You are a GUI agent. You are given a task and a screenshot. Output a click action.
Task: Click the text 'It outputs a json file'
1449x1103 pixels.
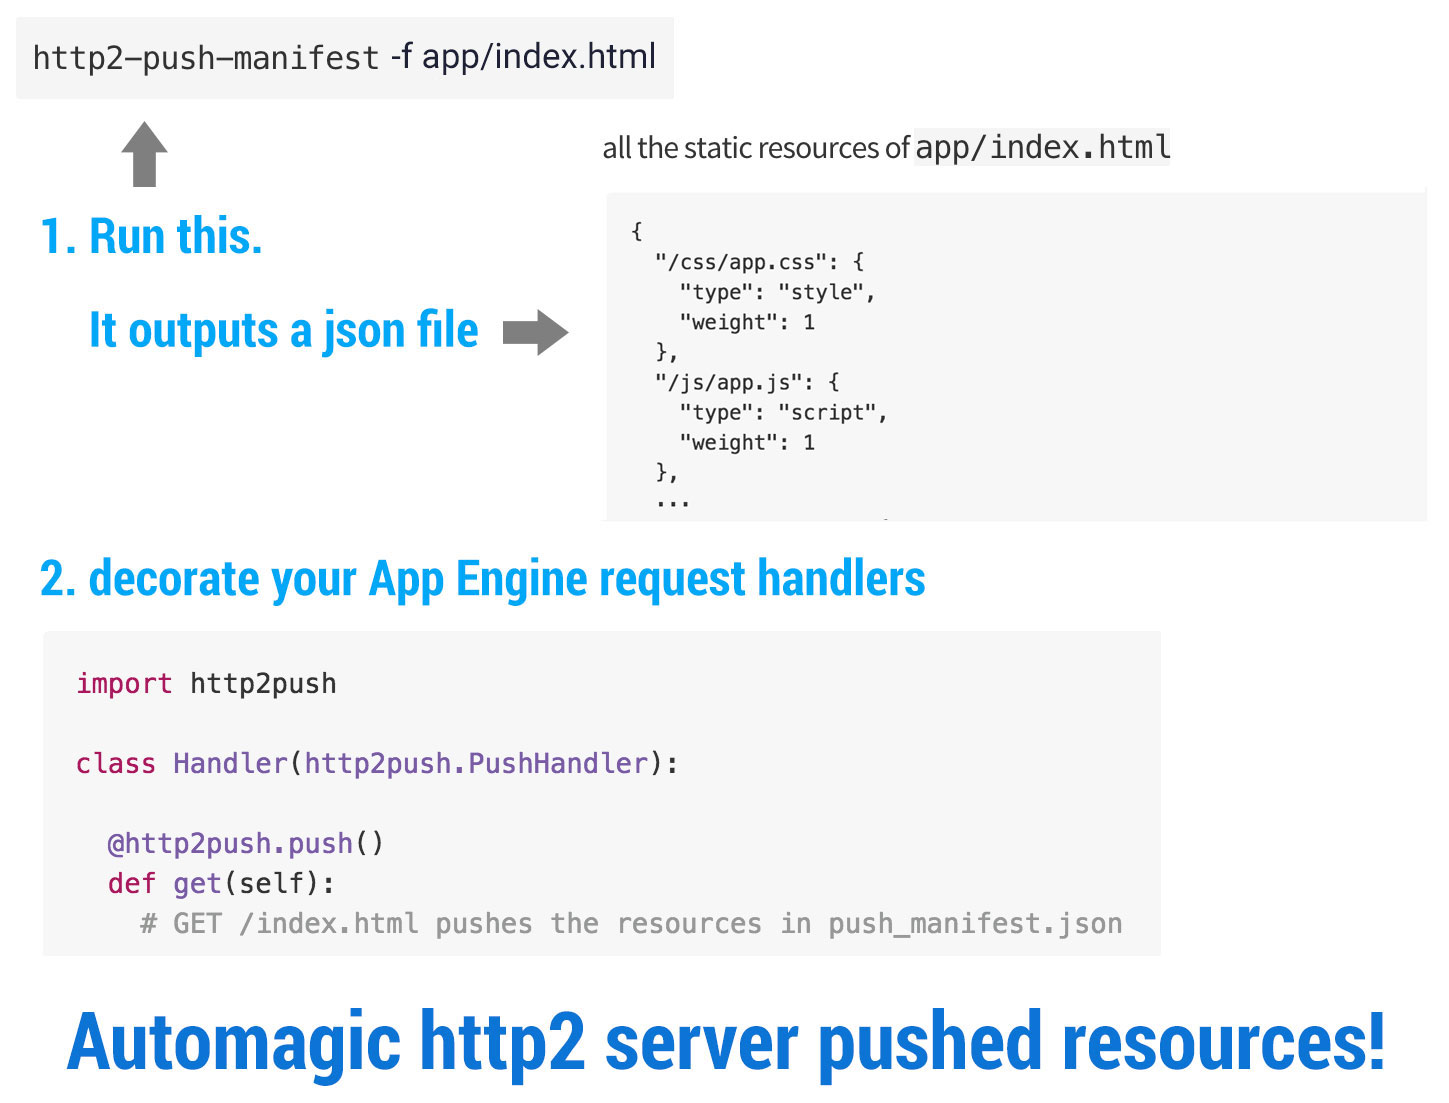click(x=284, y=330)
